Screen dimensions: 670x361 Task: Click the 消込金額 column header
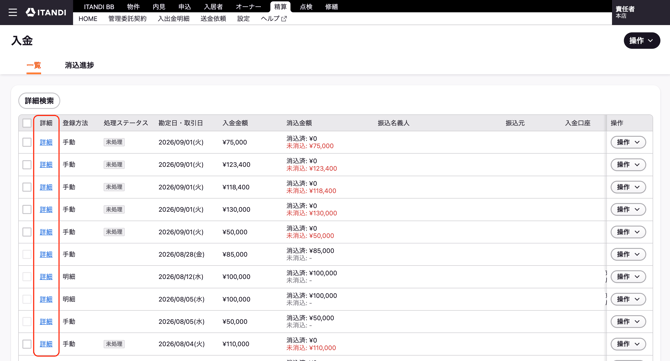(x=299, y=123)
